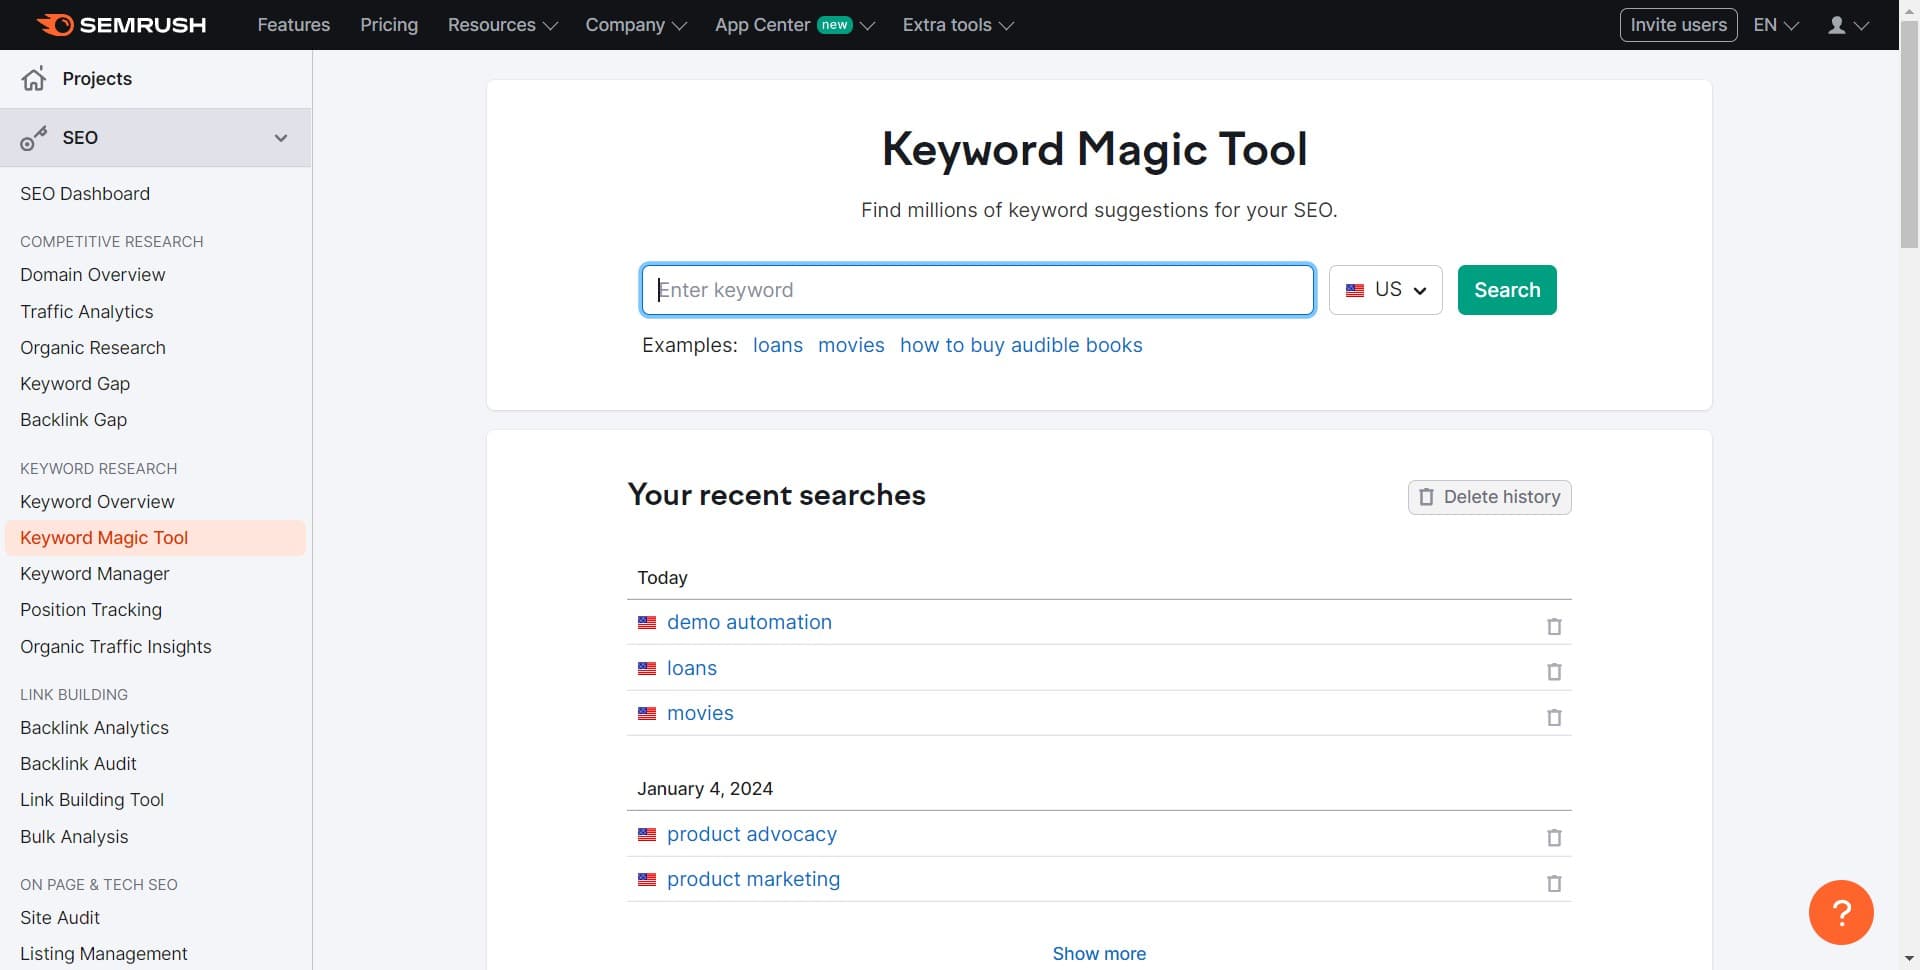
Task: Delete the "movies" search entry
Action: pos(1553,717)
